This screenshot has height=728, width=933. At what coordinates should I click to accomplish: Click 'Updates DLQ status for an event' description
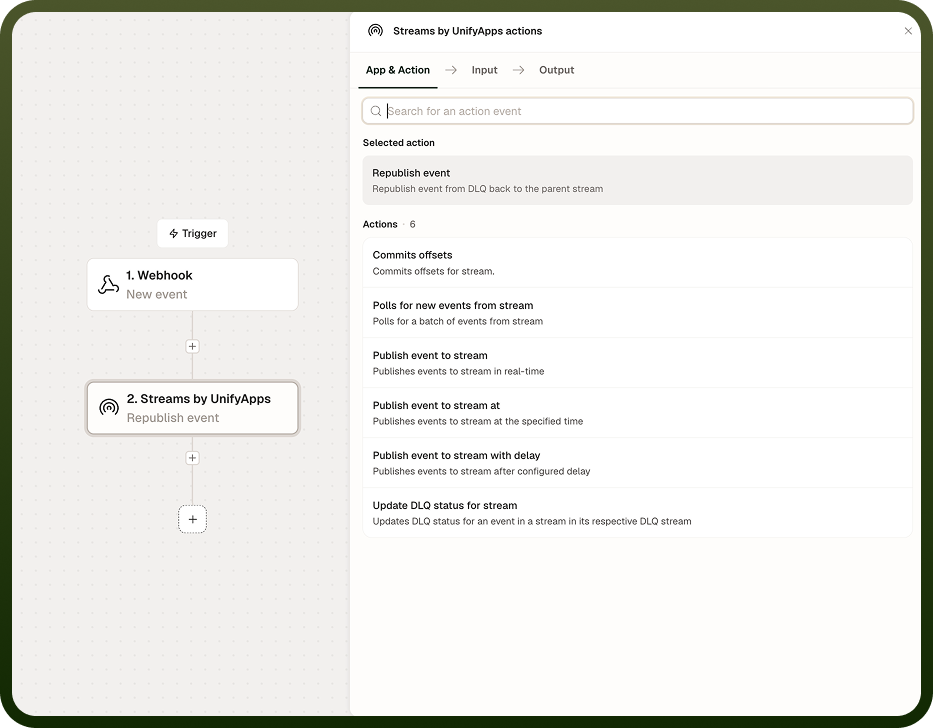(x=532, y=521)
